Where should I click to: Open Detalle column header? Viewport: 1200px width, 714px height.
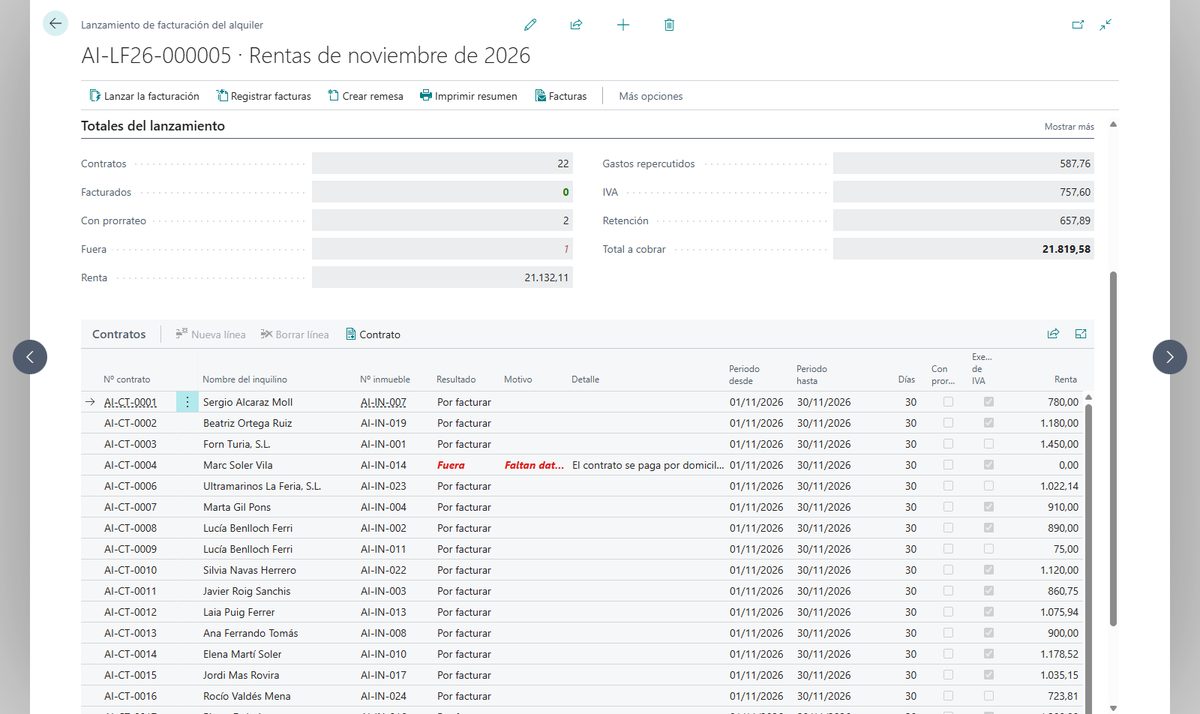[x=585, y=380]
